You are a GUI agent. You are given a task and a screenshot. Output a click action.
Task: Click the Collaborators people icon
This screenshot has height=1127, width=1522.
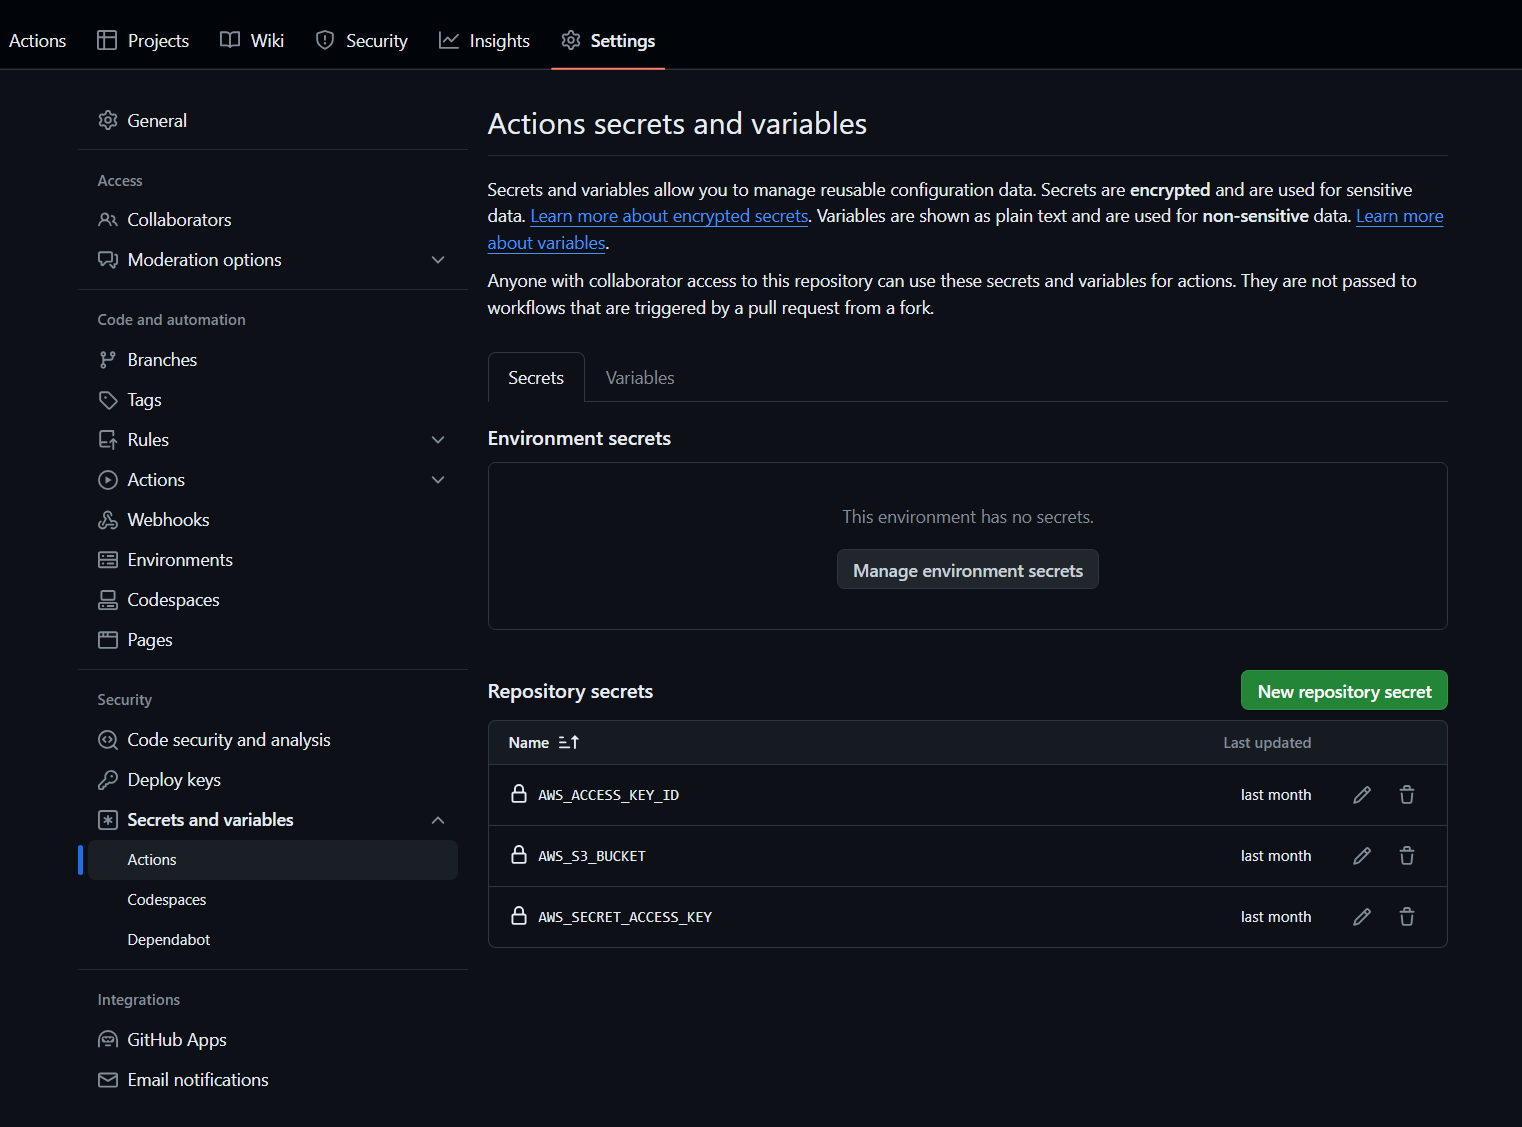pyautogui.click(x=108, y=220)
